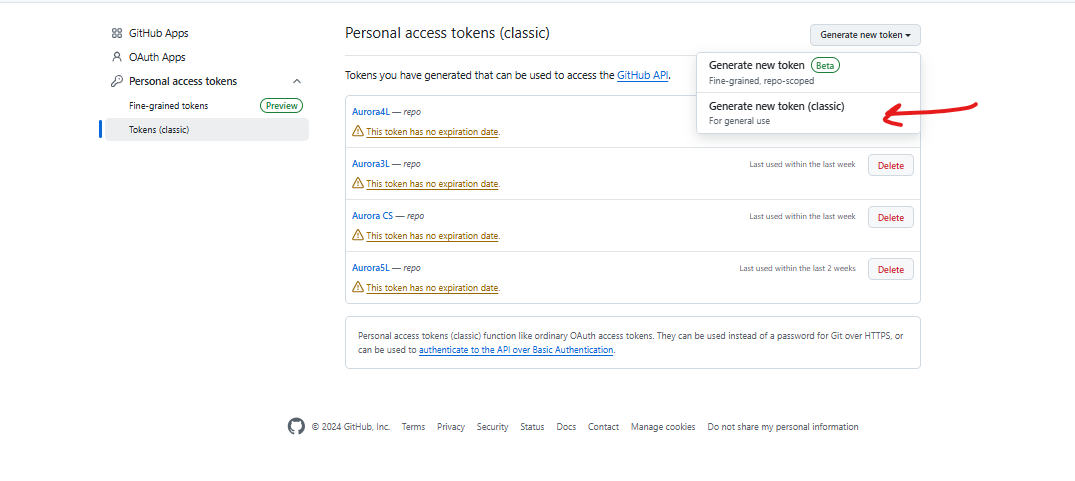The height and width of the screenshot is (481, 1075).
Task: Open Fine-grained tokens in the sidebar
Action: pyautogui.click(x=168, y=105)
